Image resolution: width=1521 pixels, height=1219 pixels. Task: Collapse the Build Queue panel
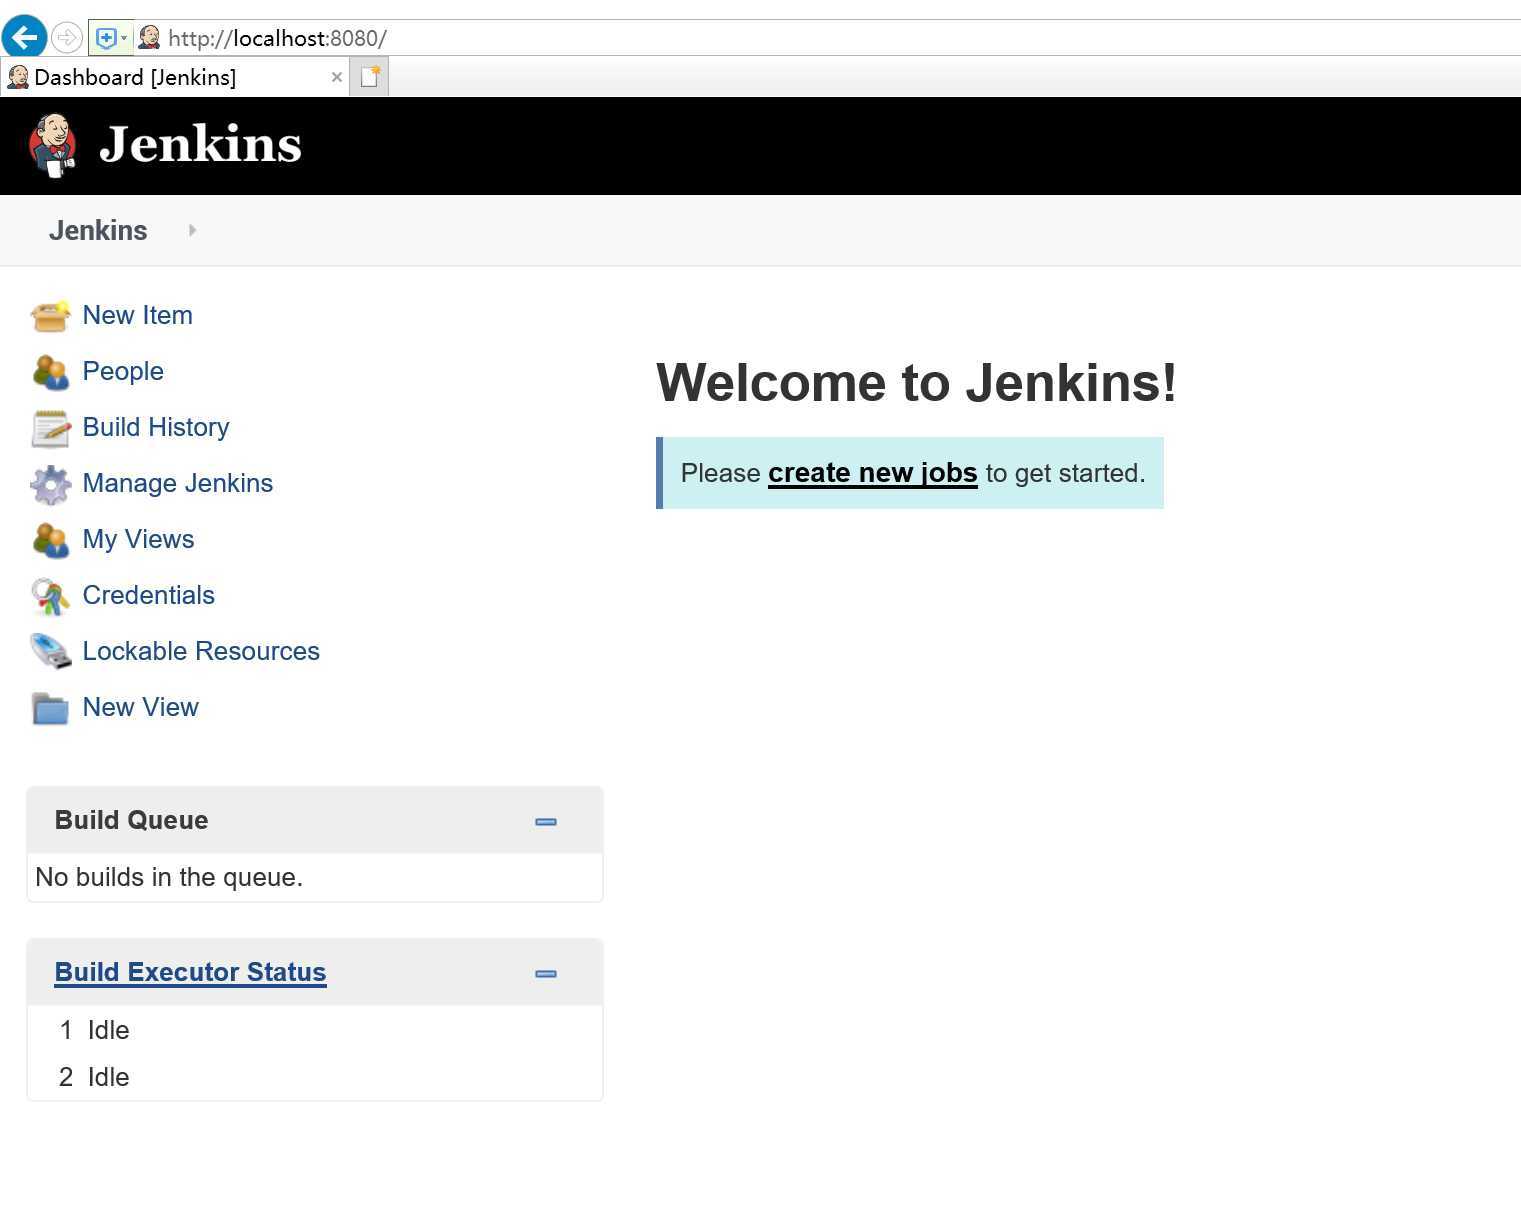(x=546, y=822)
